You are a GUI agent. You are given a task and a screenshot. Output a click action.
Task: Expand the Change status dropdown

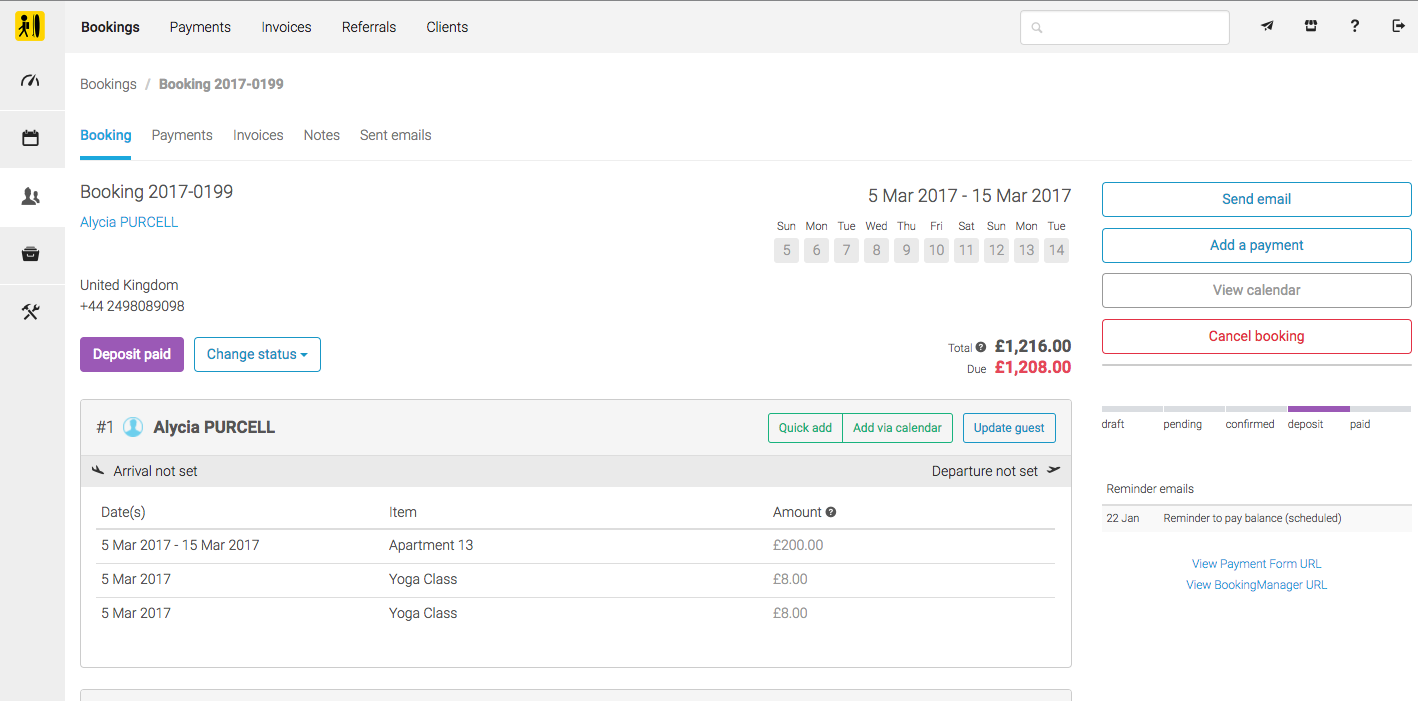(257, 354)
